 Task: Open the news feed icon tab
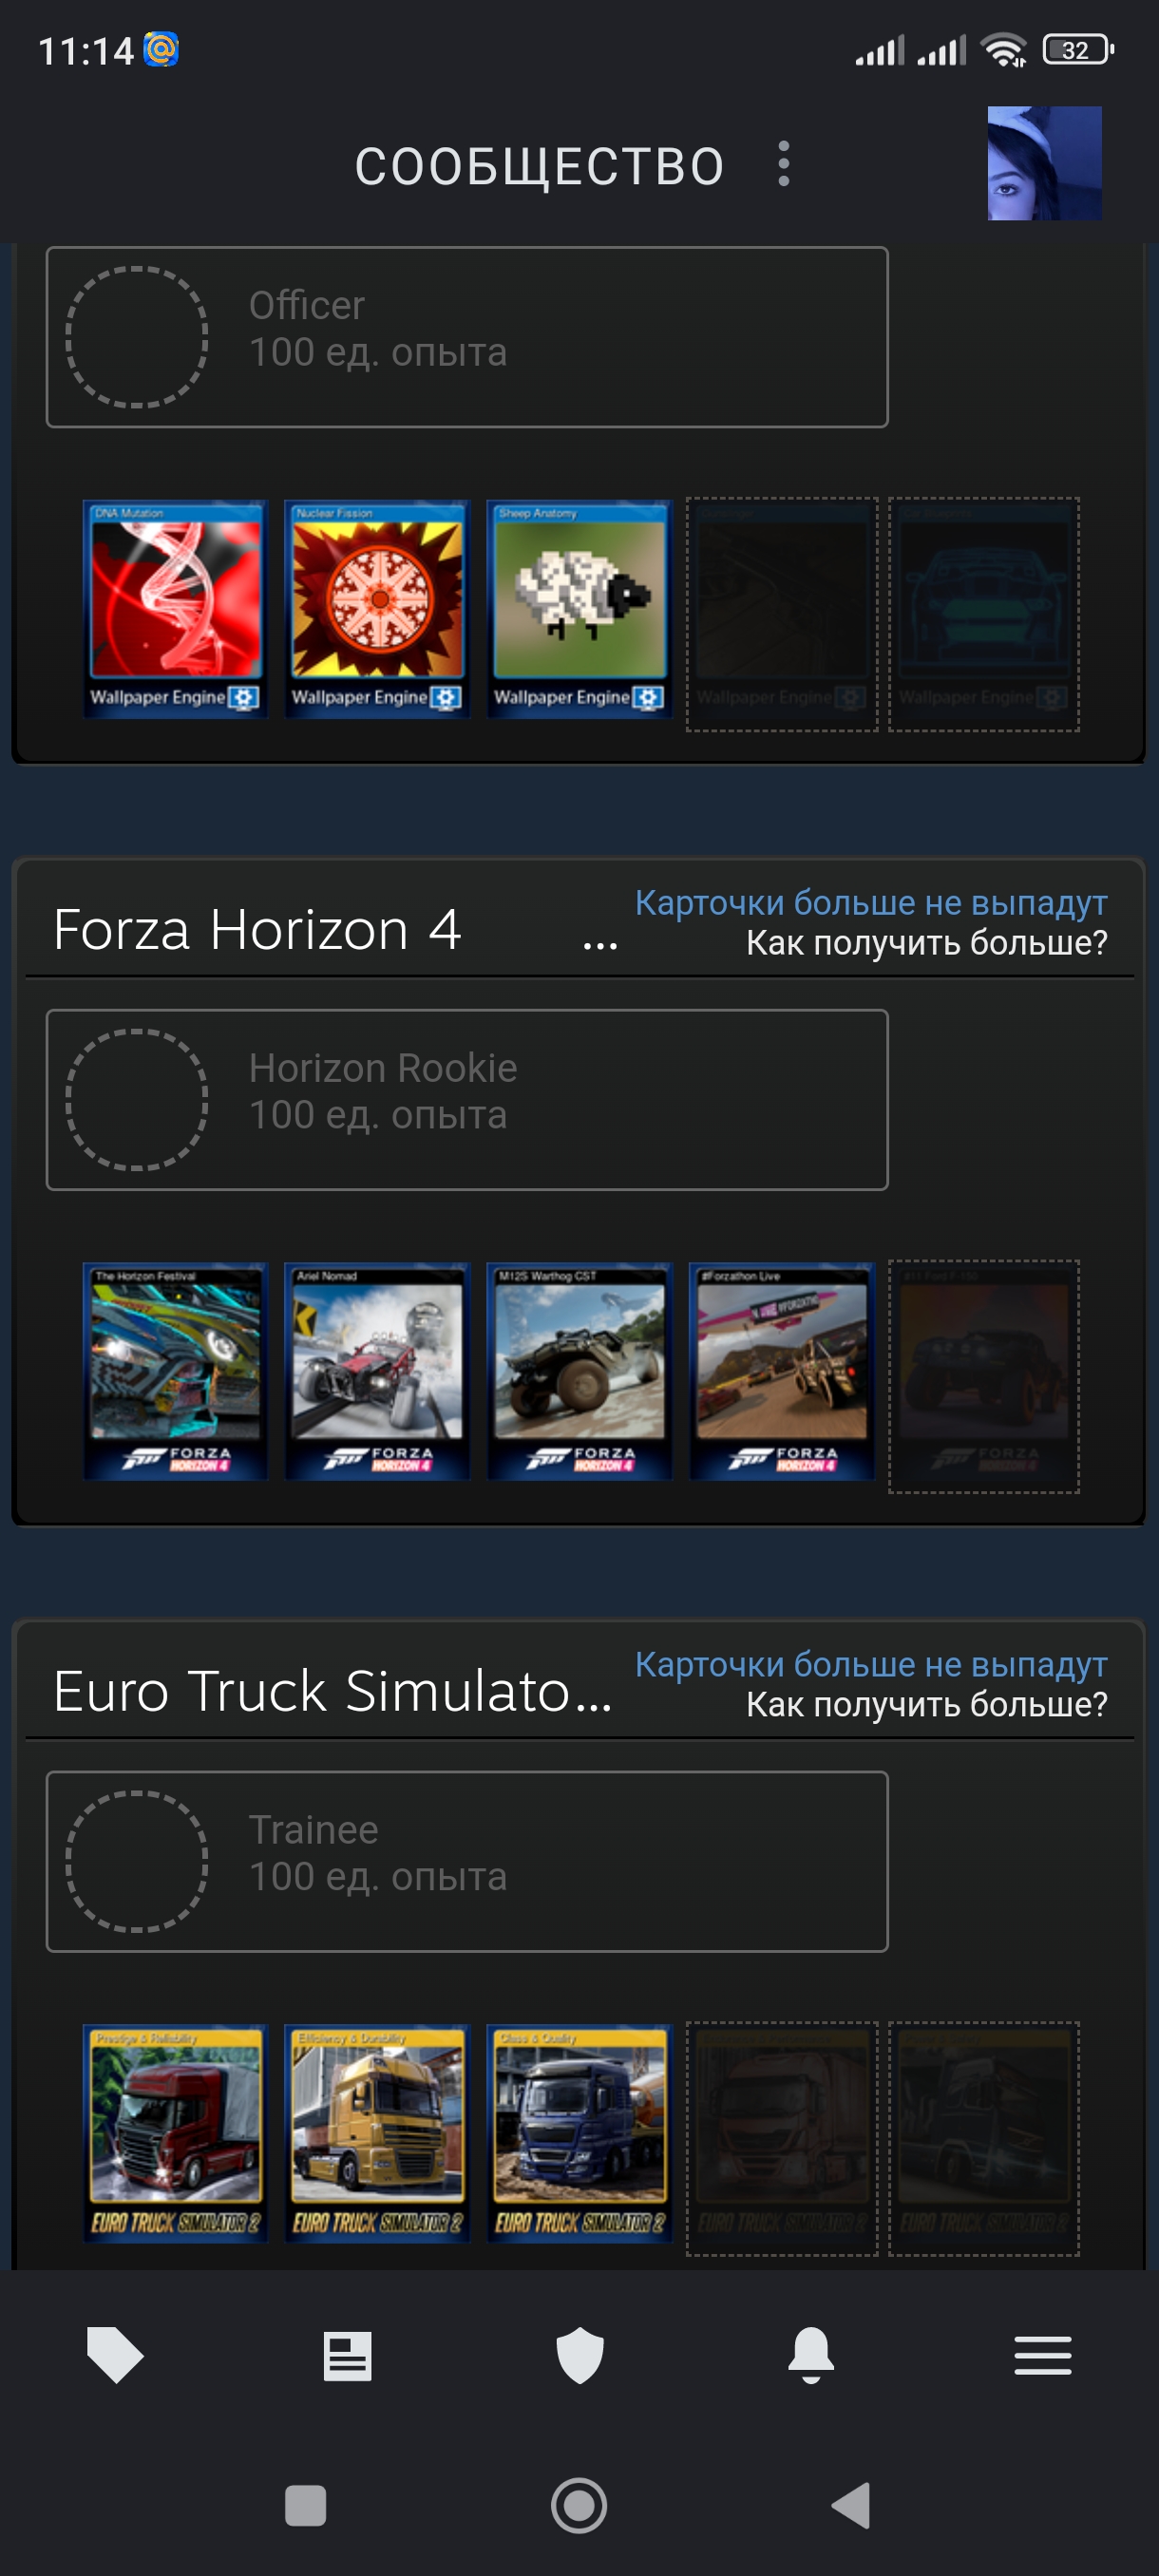click(347, 2356)
